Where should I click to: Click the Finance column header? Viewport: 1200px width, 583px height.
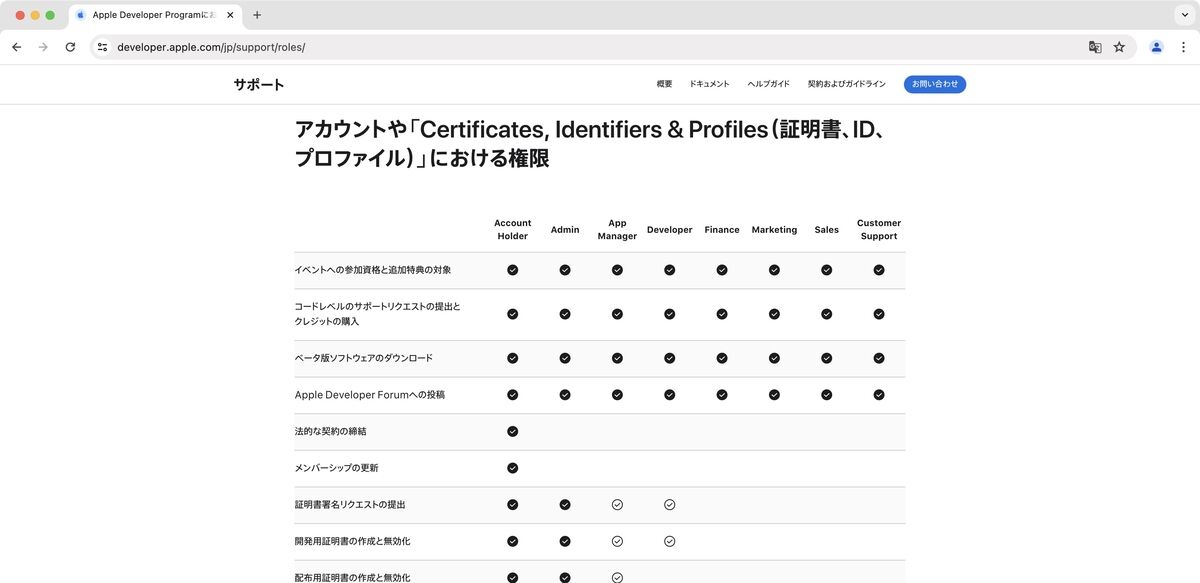pyautogui.click(x=722, y=230)
